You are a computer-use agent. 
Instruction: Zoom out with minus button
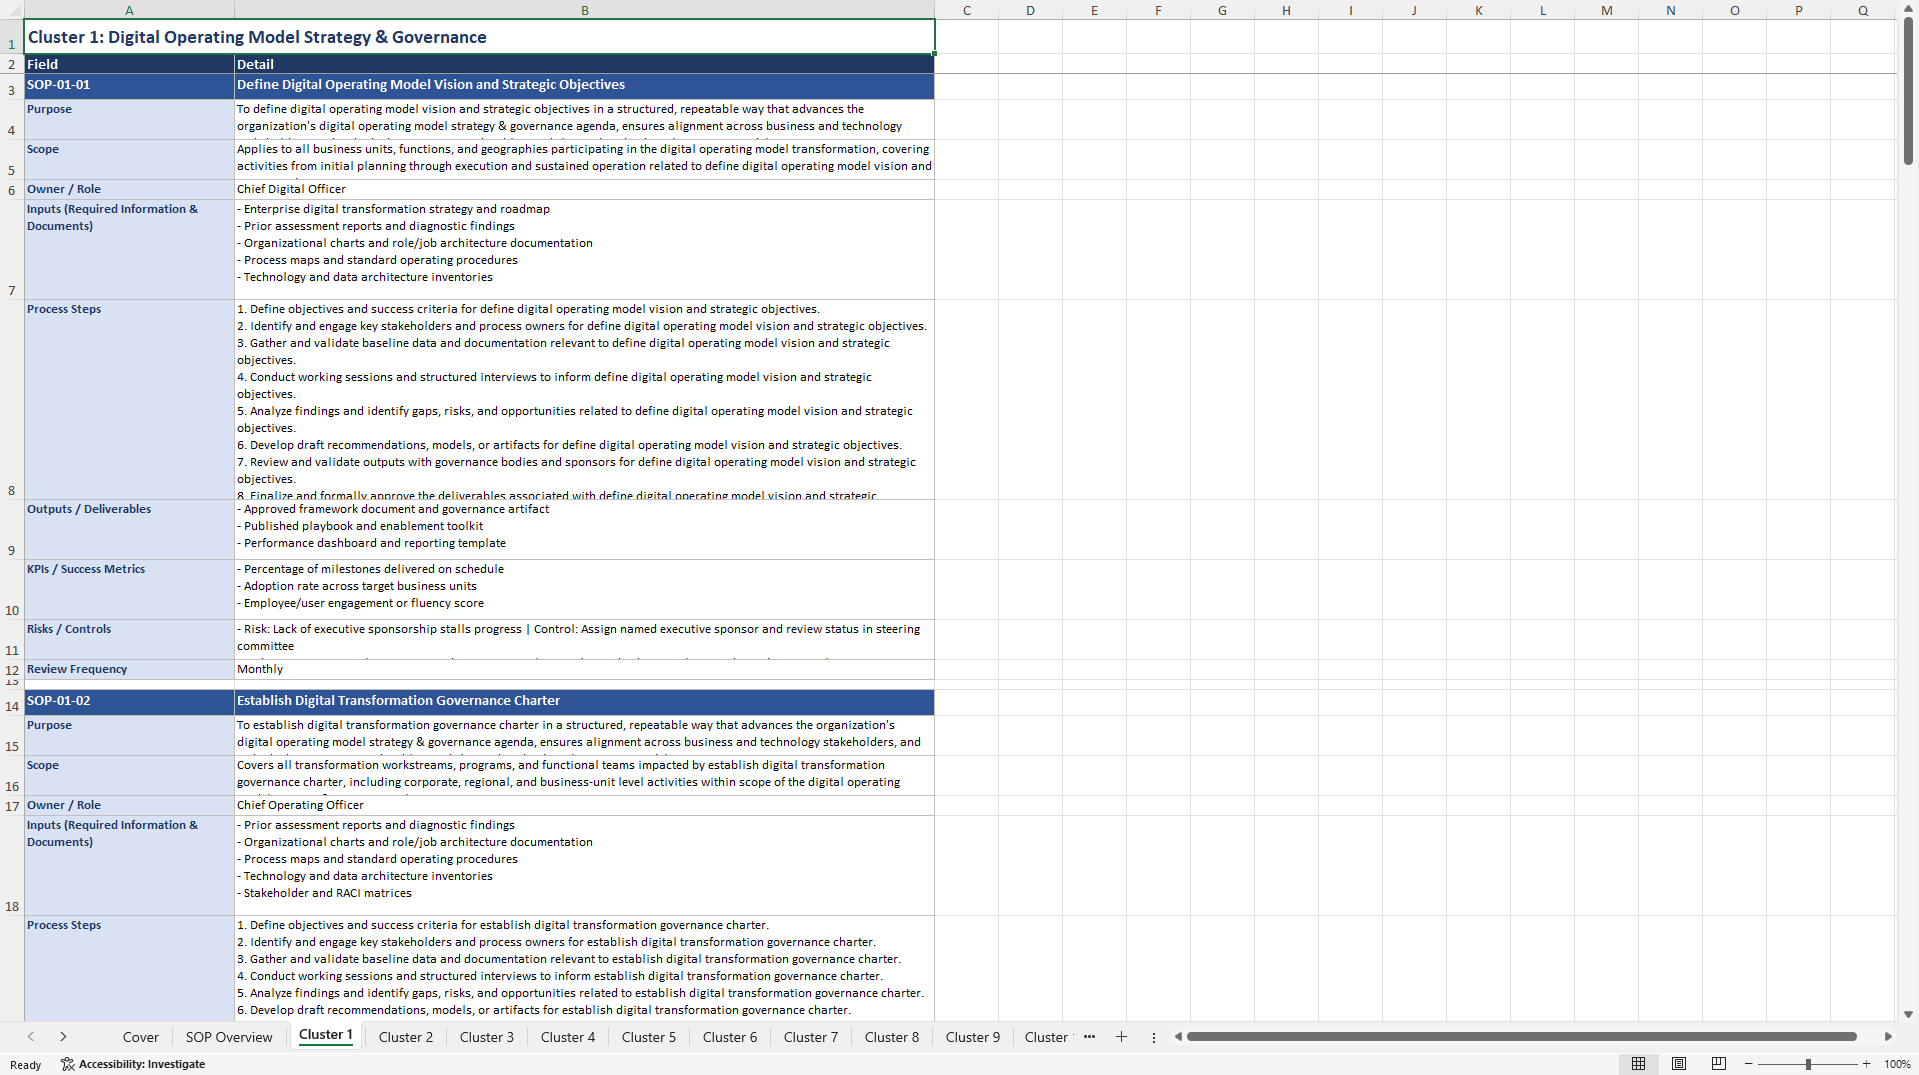click(1749, 1064)
